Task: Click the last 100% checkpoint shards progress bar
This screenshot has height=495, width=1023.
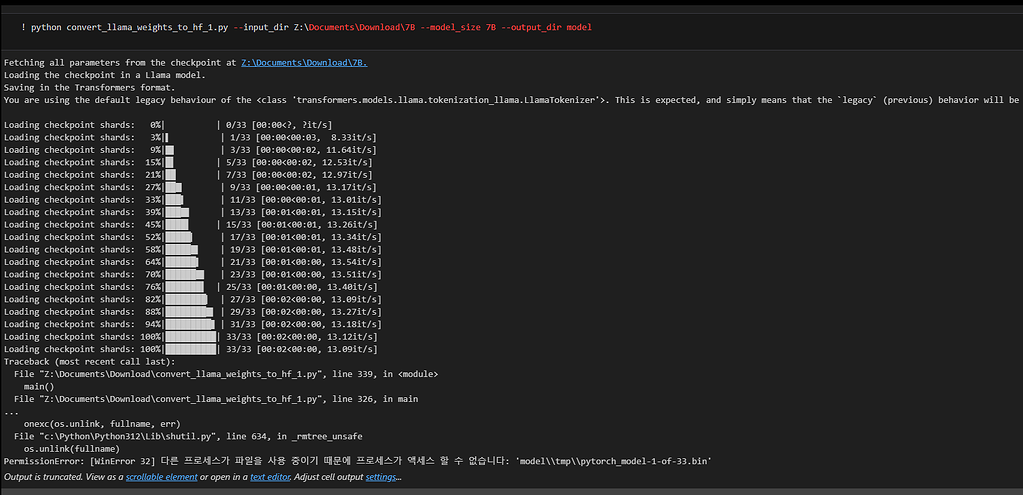Action: coord(191,349)
